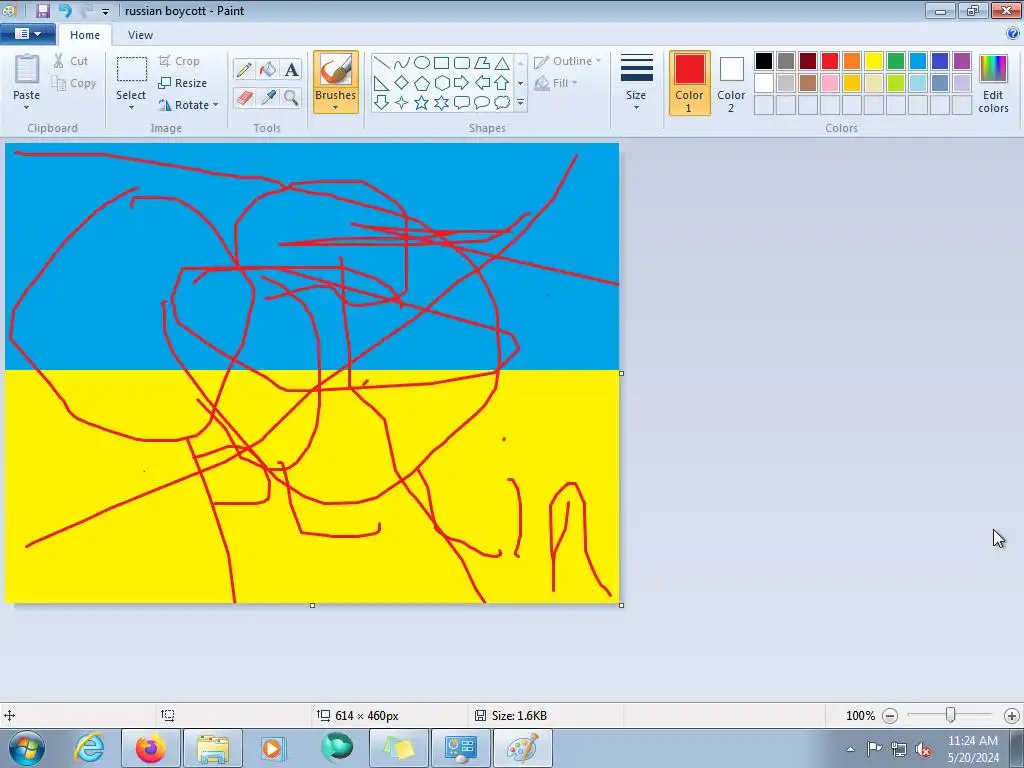1024x768 pixels.
Task: Open Internet Explorer from the taskbar
Action: pyautogui.click(x=89, y=748)
